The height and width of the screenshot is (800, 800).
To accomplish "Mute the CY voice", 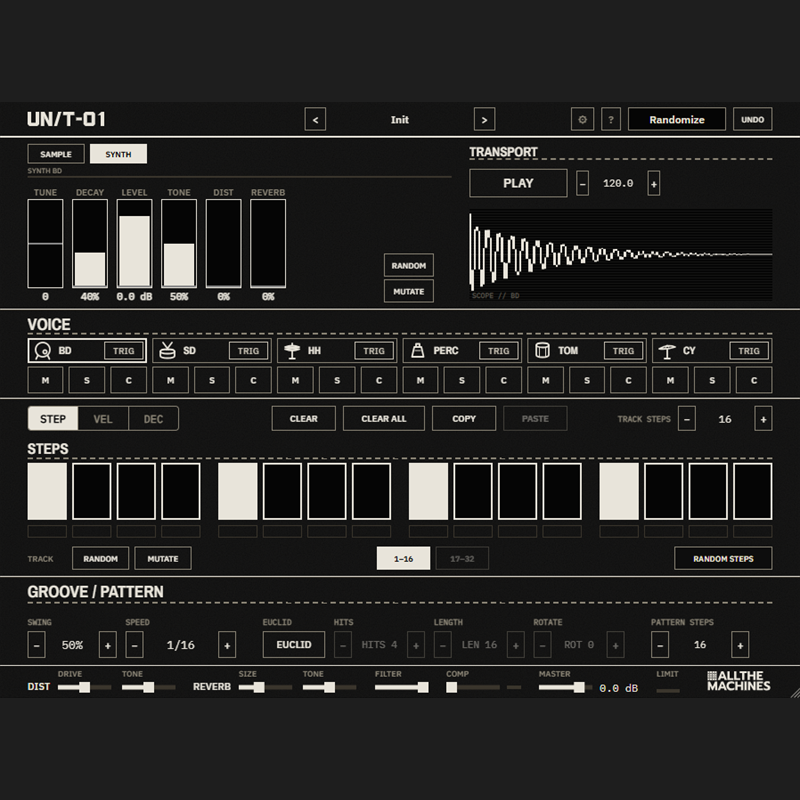I will click(x=670, y=380).
